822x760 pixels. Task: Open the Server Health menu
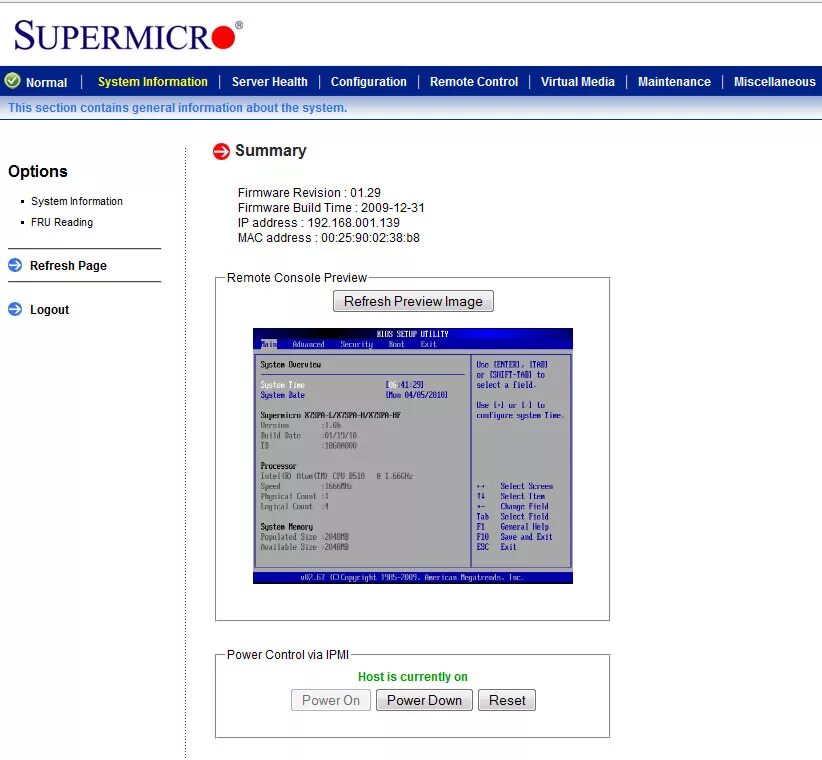coord(269,82)
